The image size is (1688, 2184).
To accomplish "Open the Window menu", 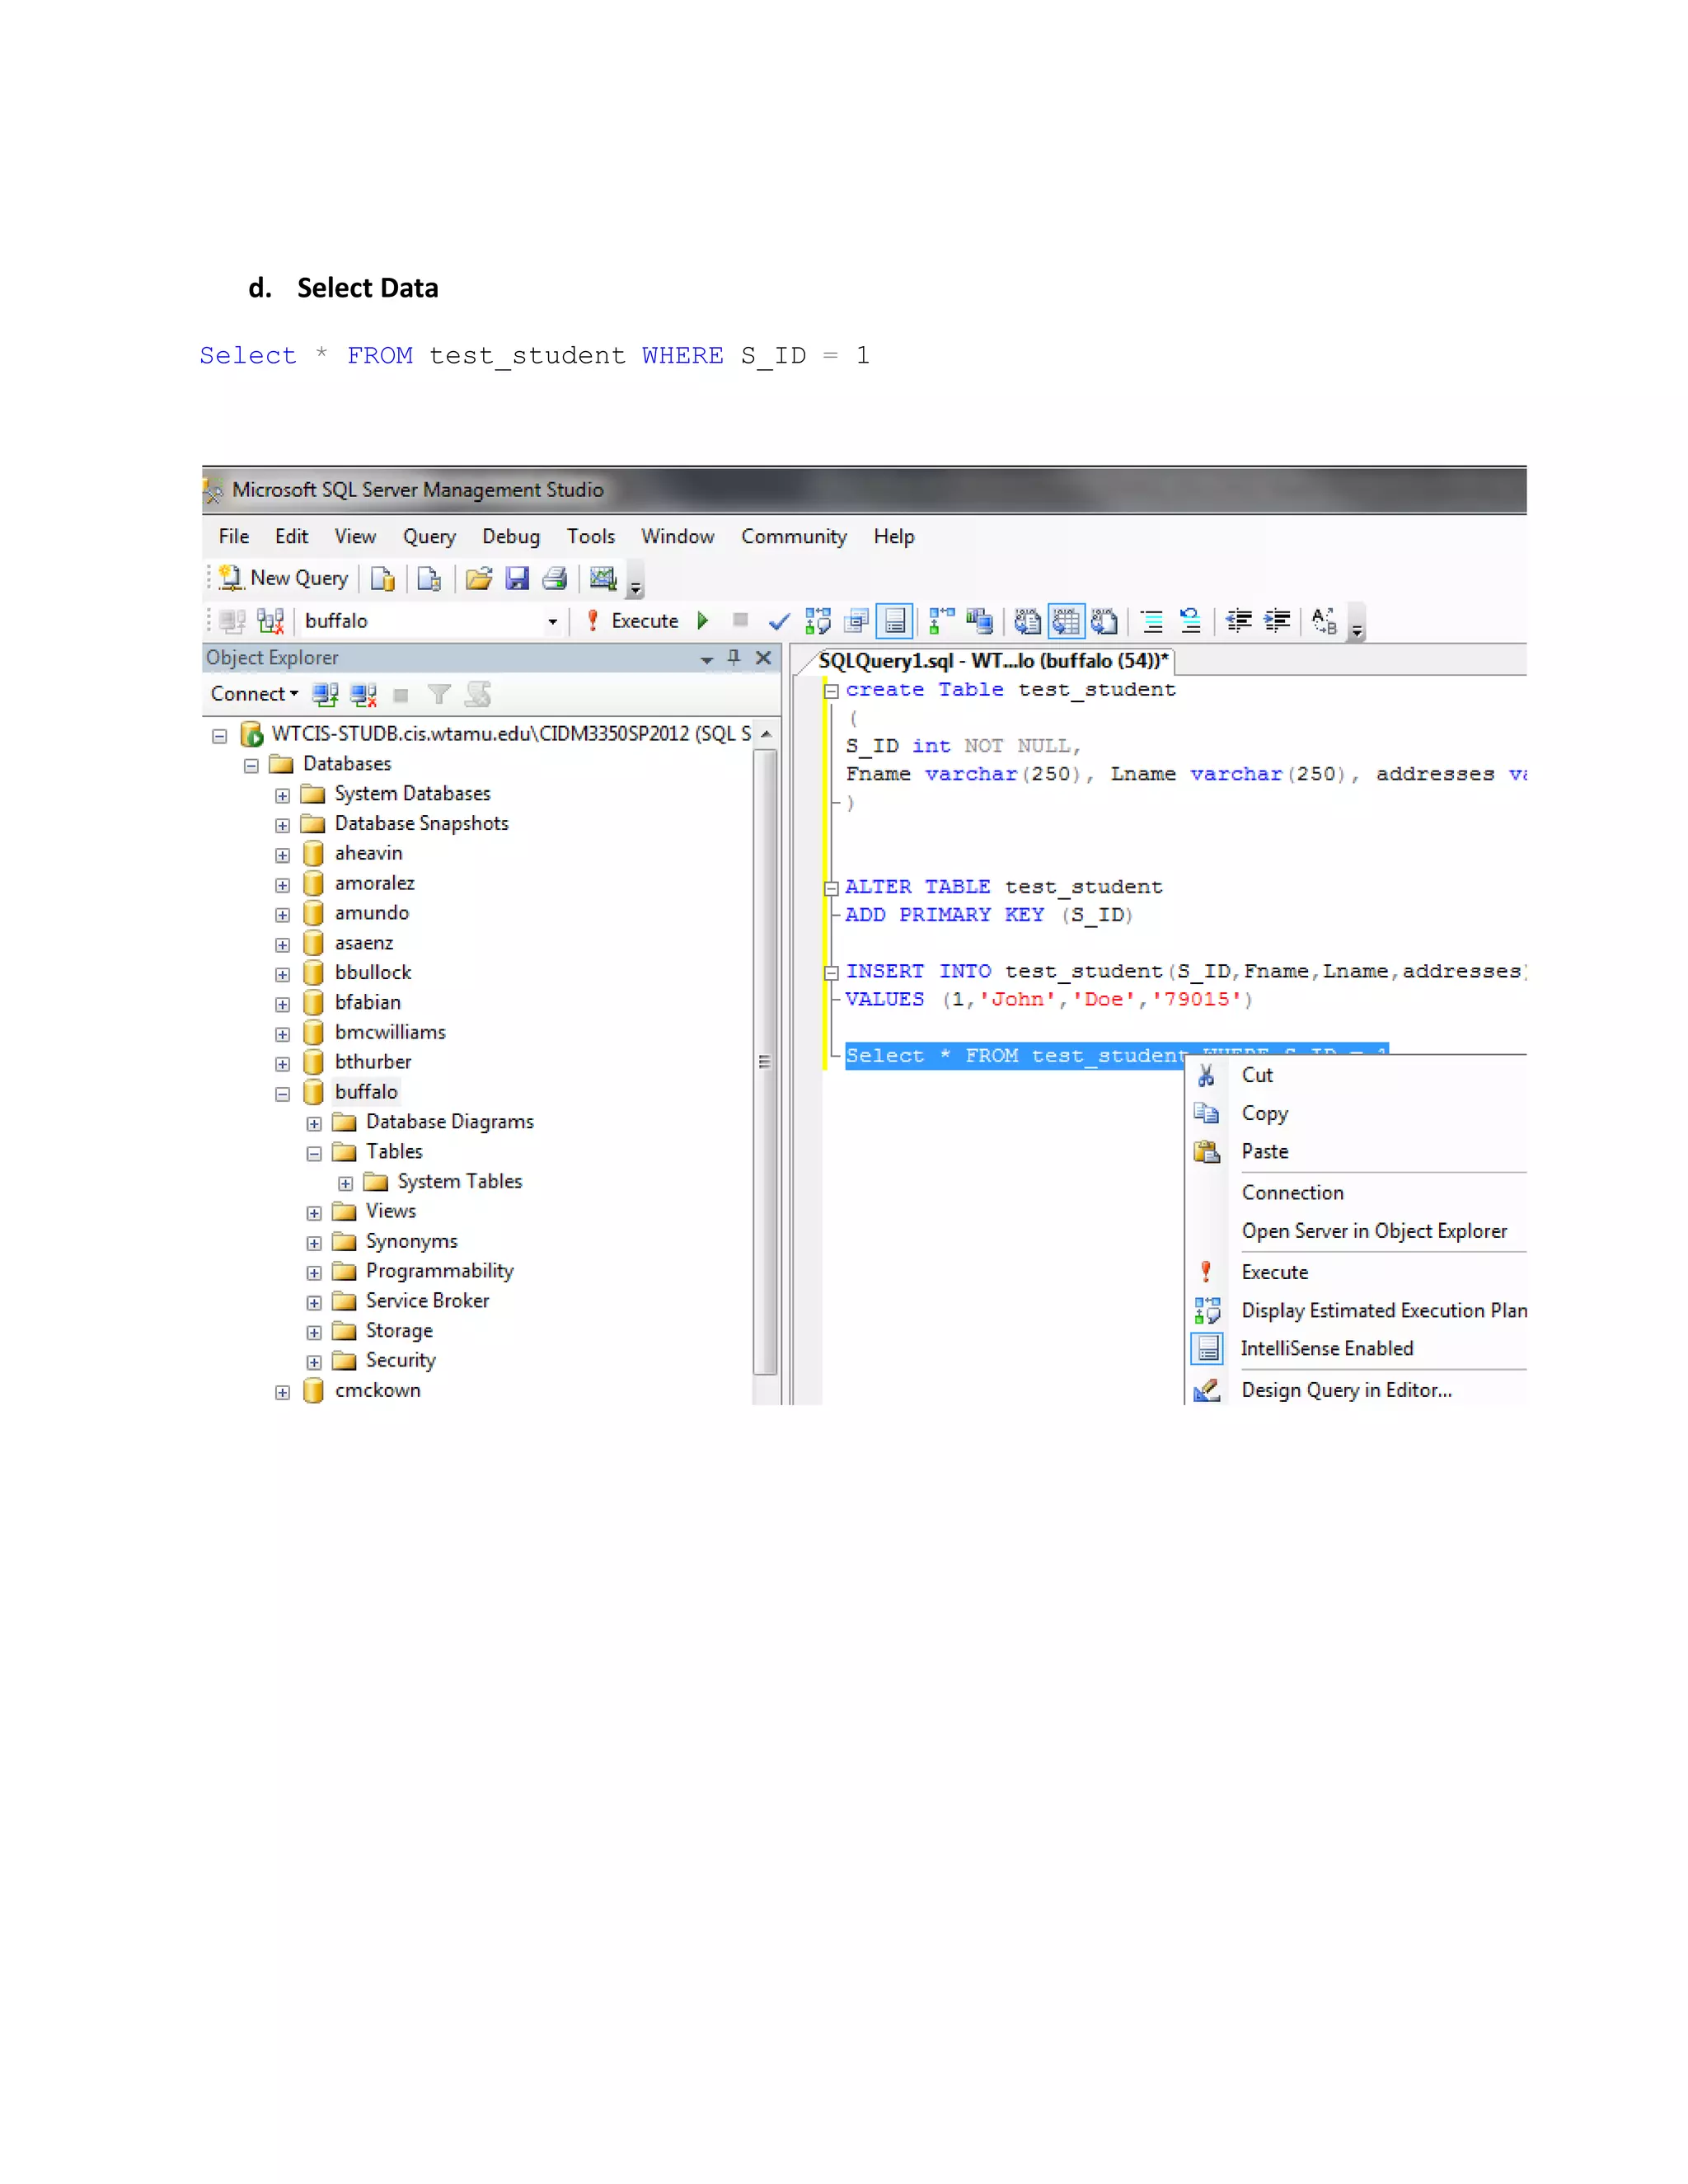I will click(677, 536).
